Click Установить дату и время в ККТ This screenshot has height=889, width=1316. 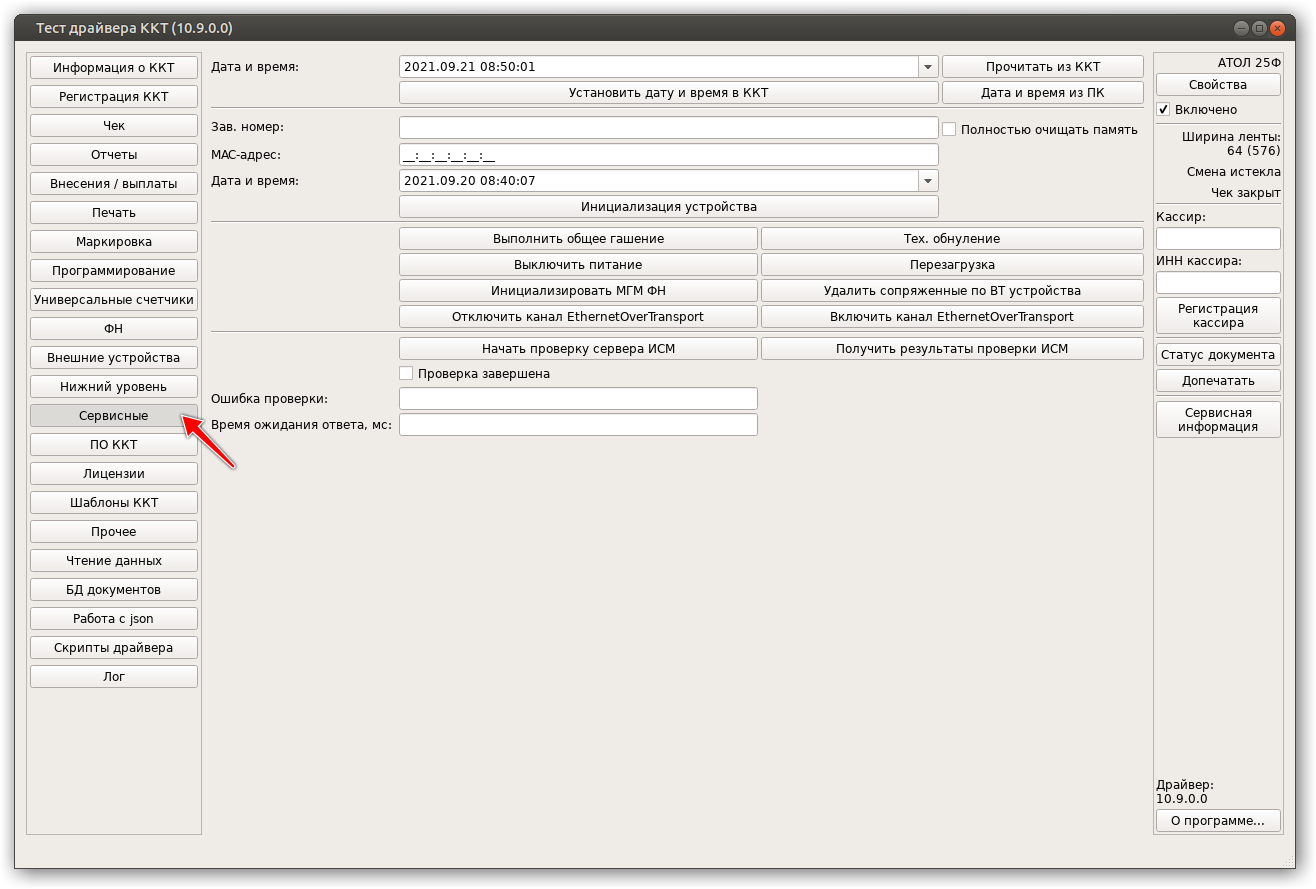(x=669, y=93)
